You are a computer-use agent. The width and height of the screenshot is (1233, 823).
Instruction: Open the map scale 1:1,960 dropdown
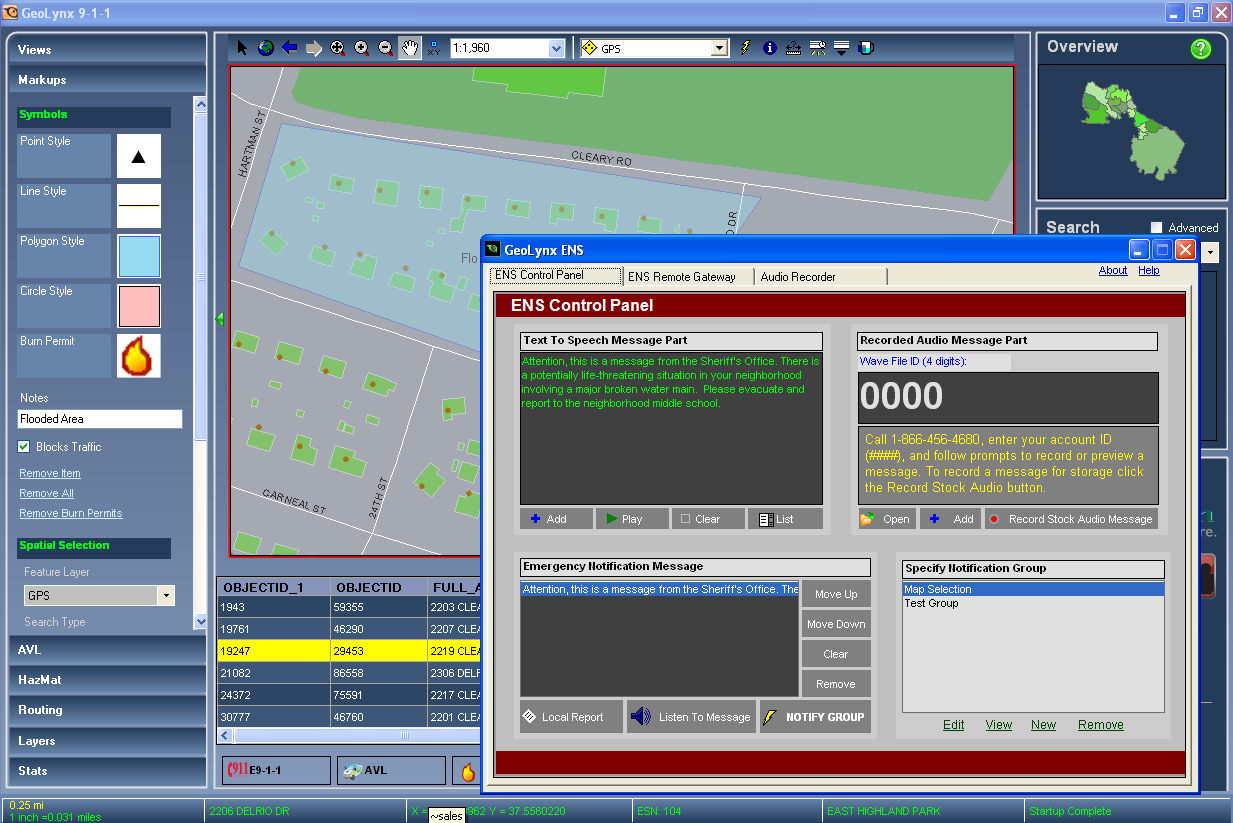click(557, 48)
